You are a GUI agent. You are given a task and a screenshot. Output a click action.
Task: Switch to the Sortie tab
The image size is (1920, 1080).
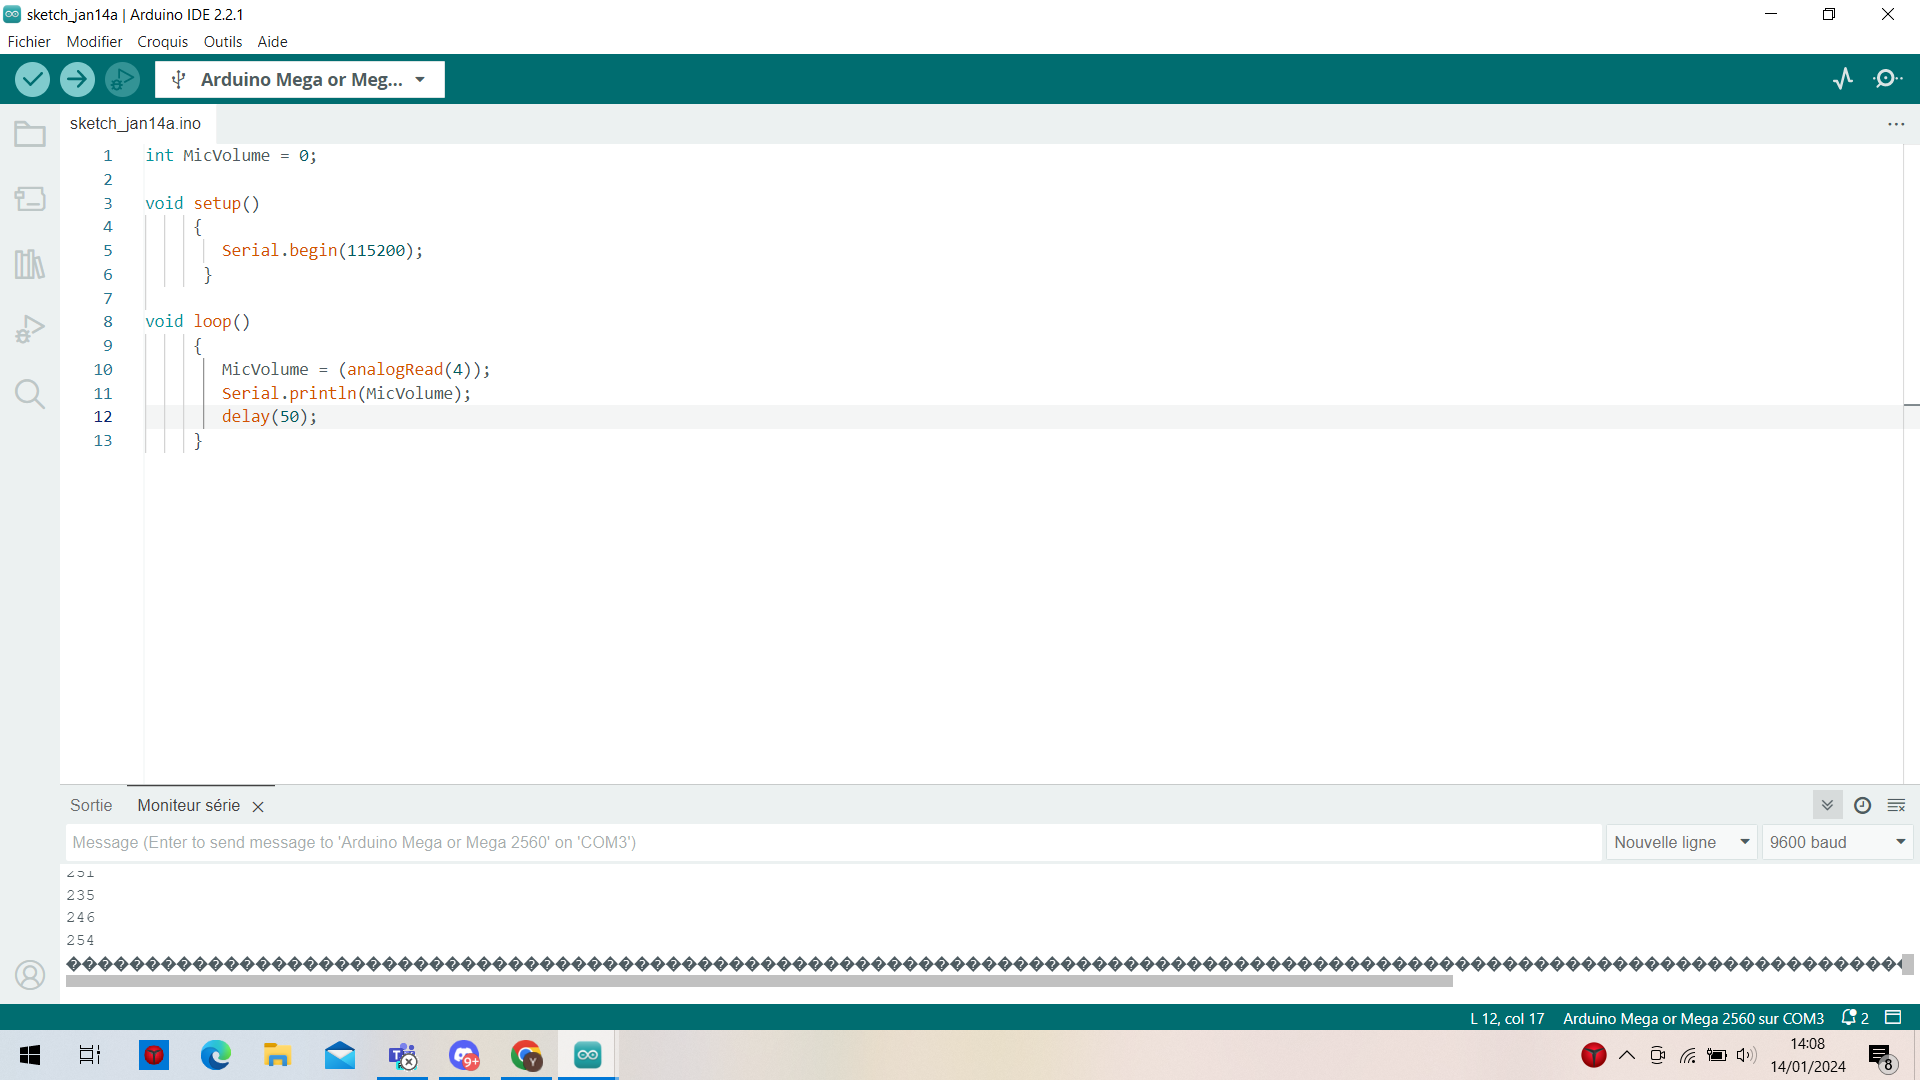point(91,805)
